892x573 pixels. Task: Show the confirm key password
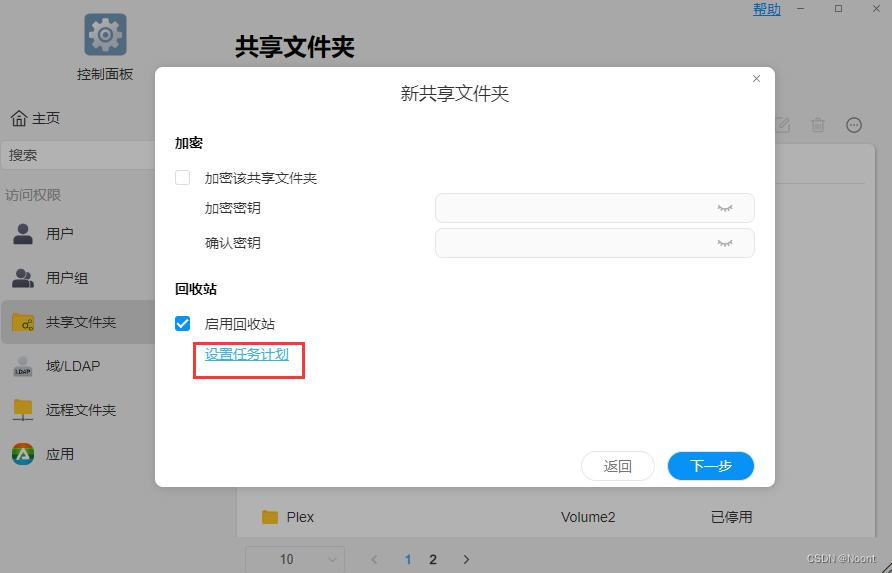pos(725,243)
